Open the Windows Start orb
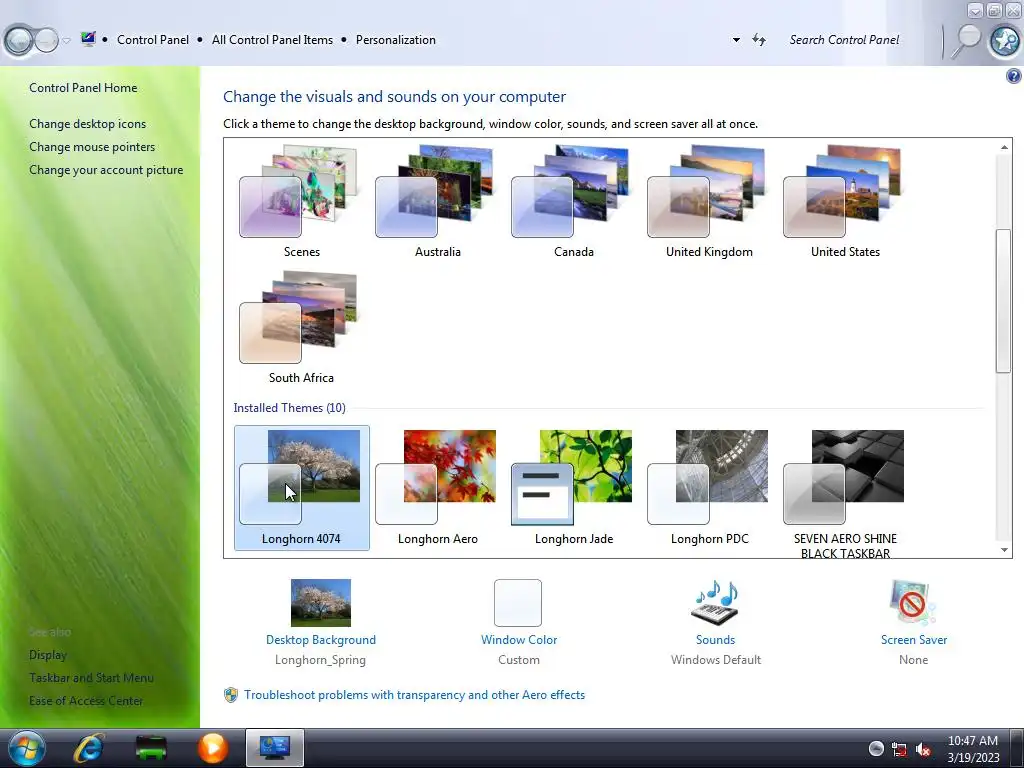 coord(27,748)
